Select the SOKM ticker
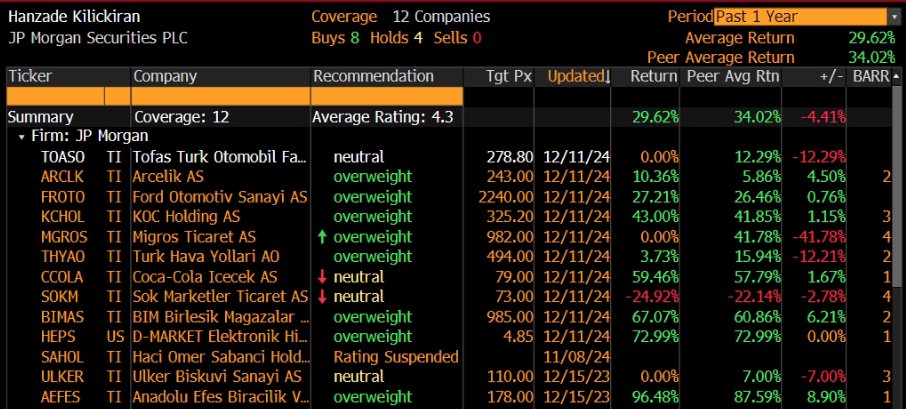Screen dimensions: 906x409 [60, 297]
